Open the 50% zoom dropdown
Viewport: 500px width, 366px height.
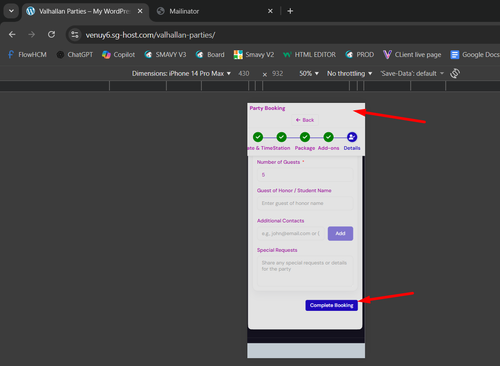[309, 73]
